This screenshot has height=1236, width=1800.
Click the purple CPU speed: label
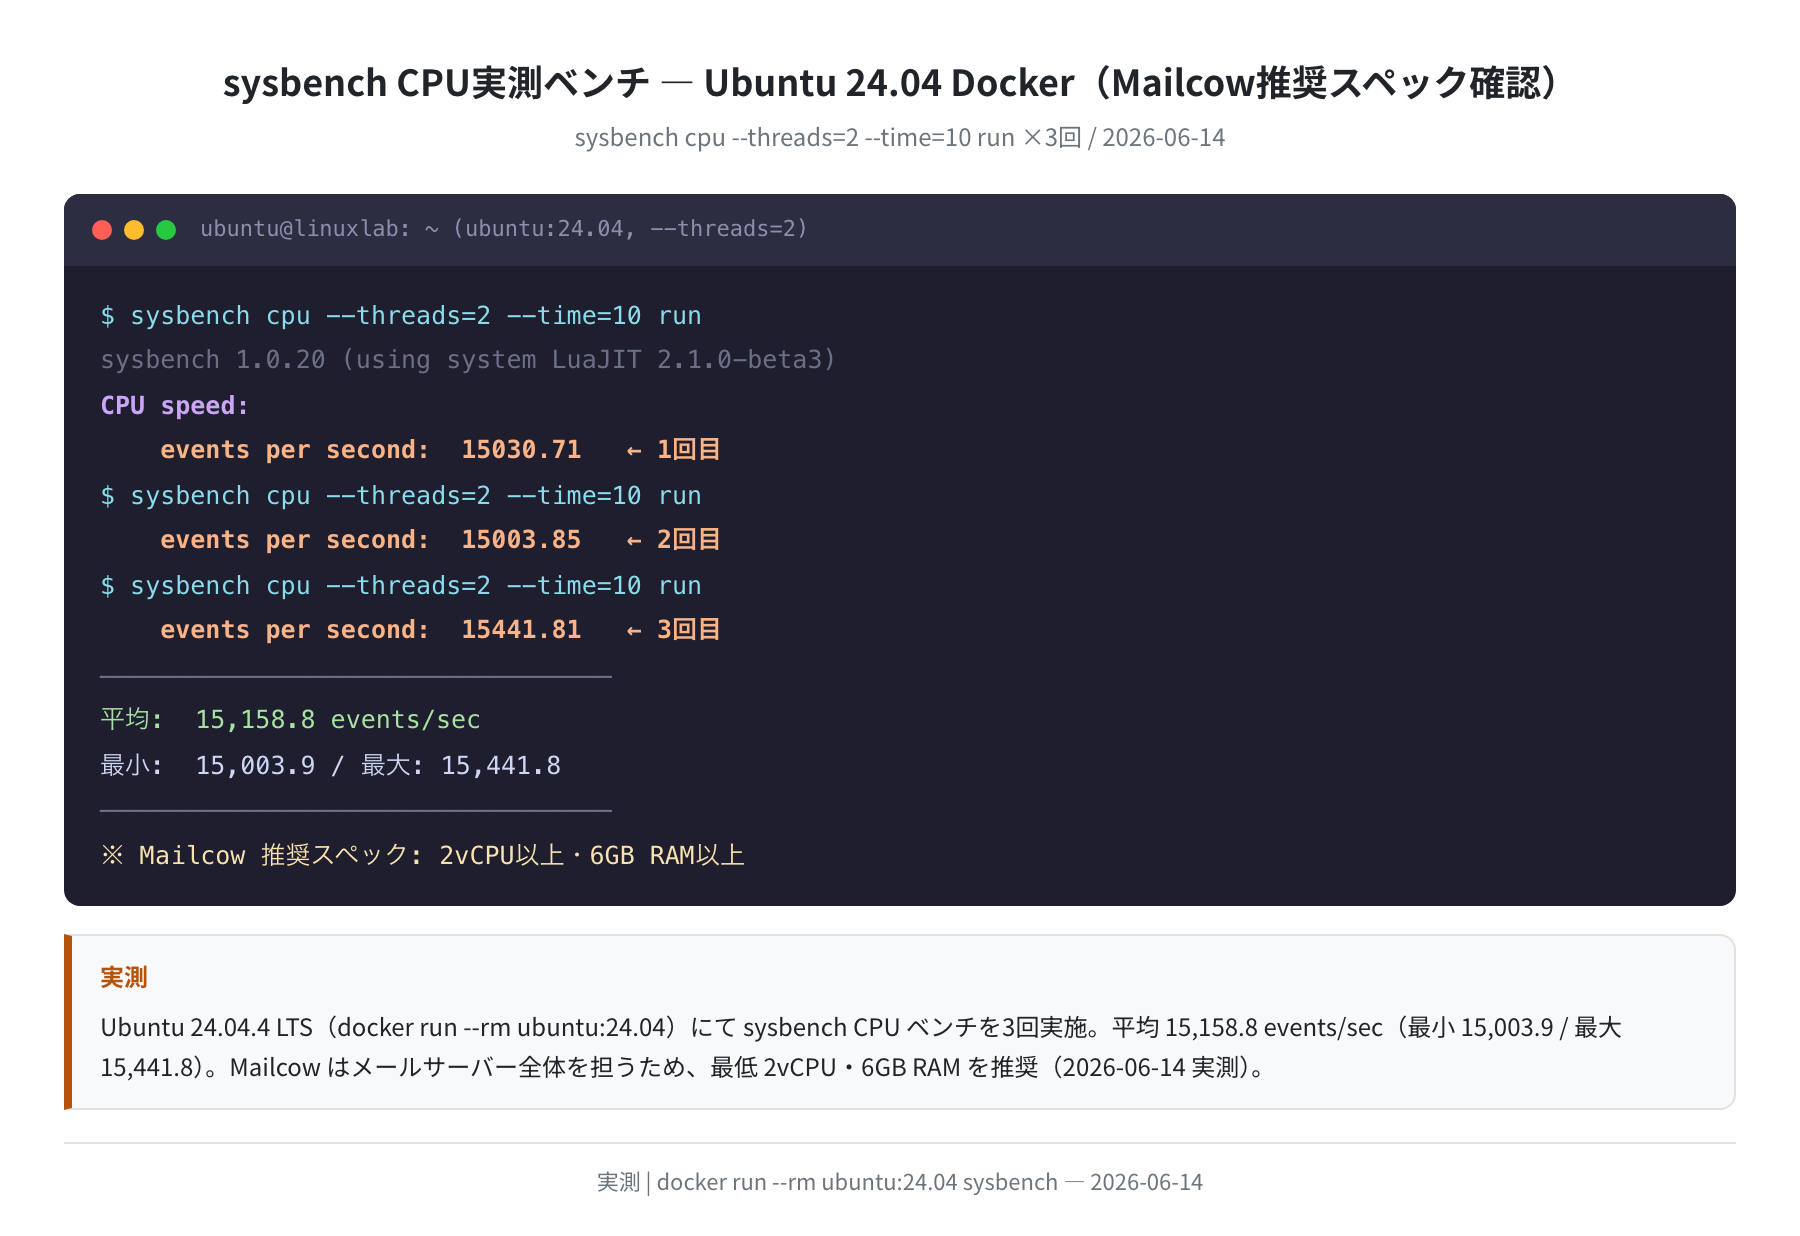(x=174, y=405)
